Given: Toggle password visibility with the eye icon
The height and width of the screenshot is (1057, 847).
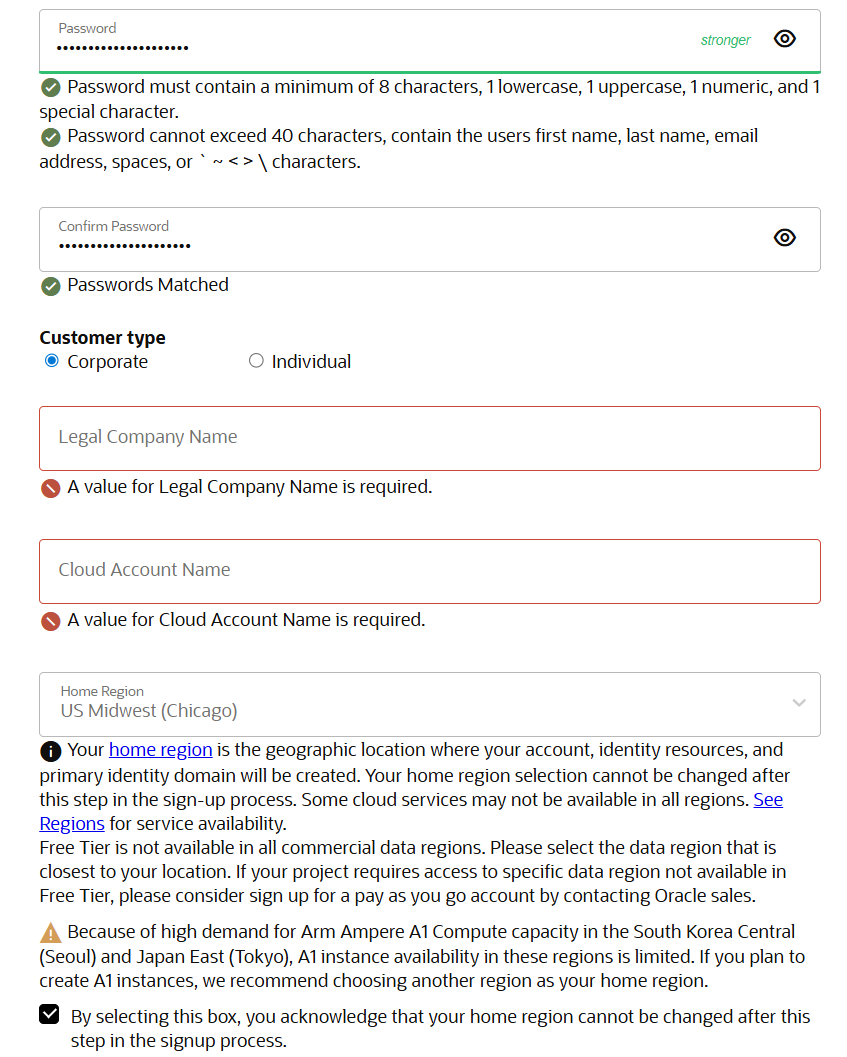Looking at the screenshot, I should click(x=784, y=38).
